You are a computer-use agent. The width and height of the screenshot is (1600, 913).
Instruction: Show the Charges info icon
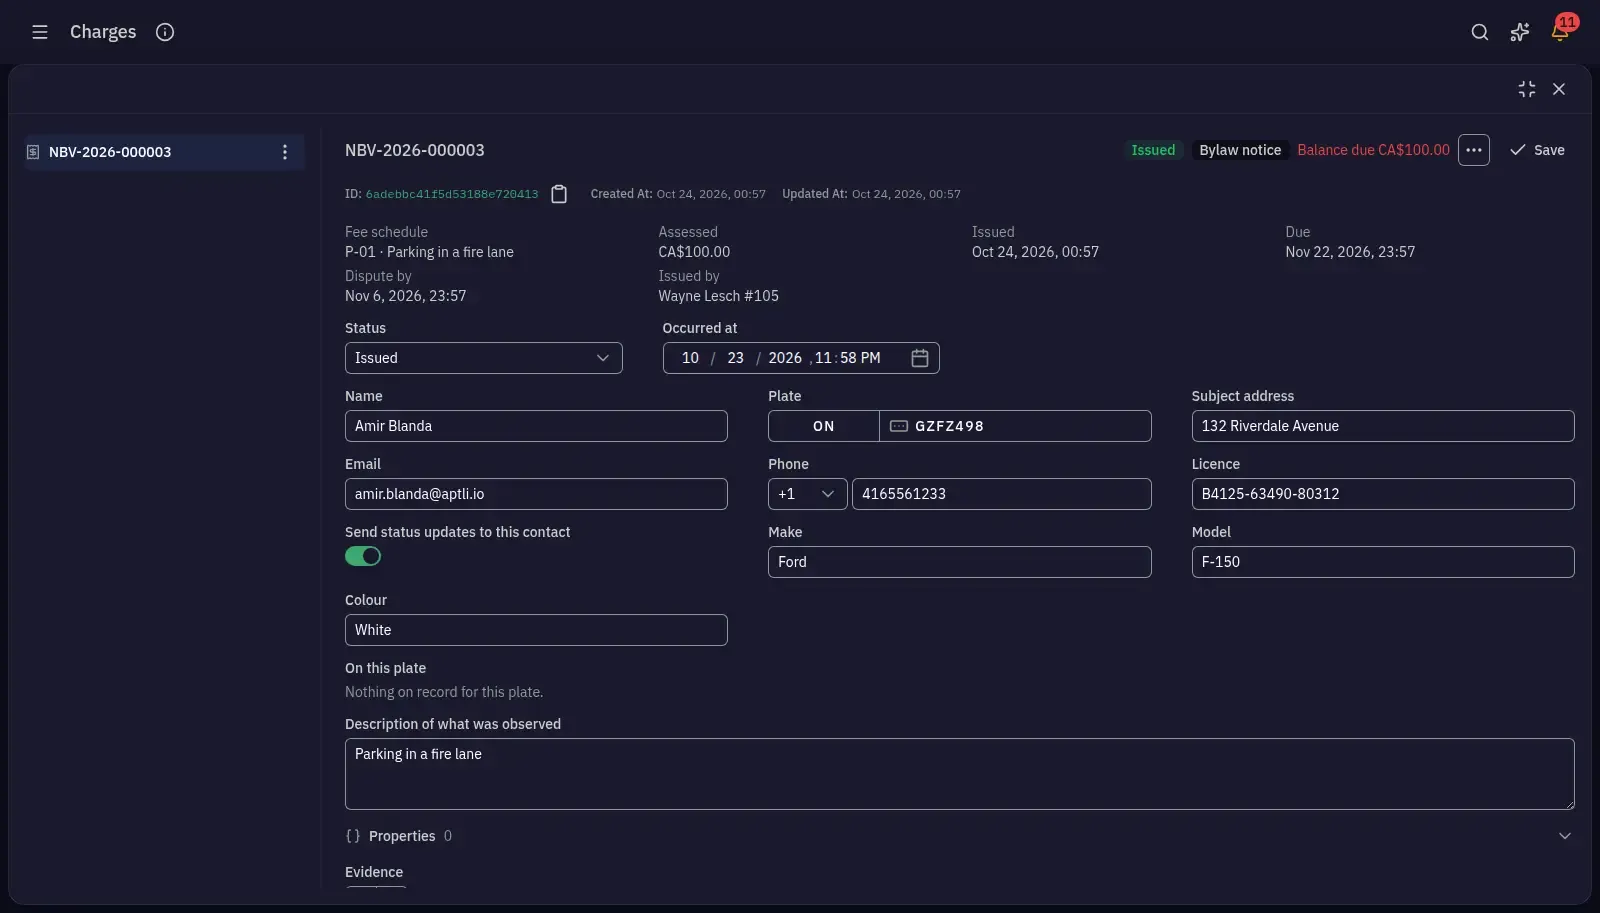pos(165,32)
